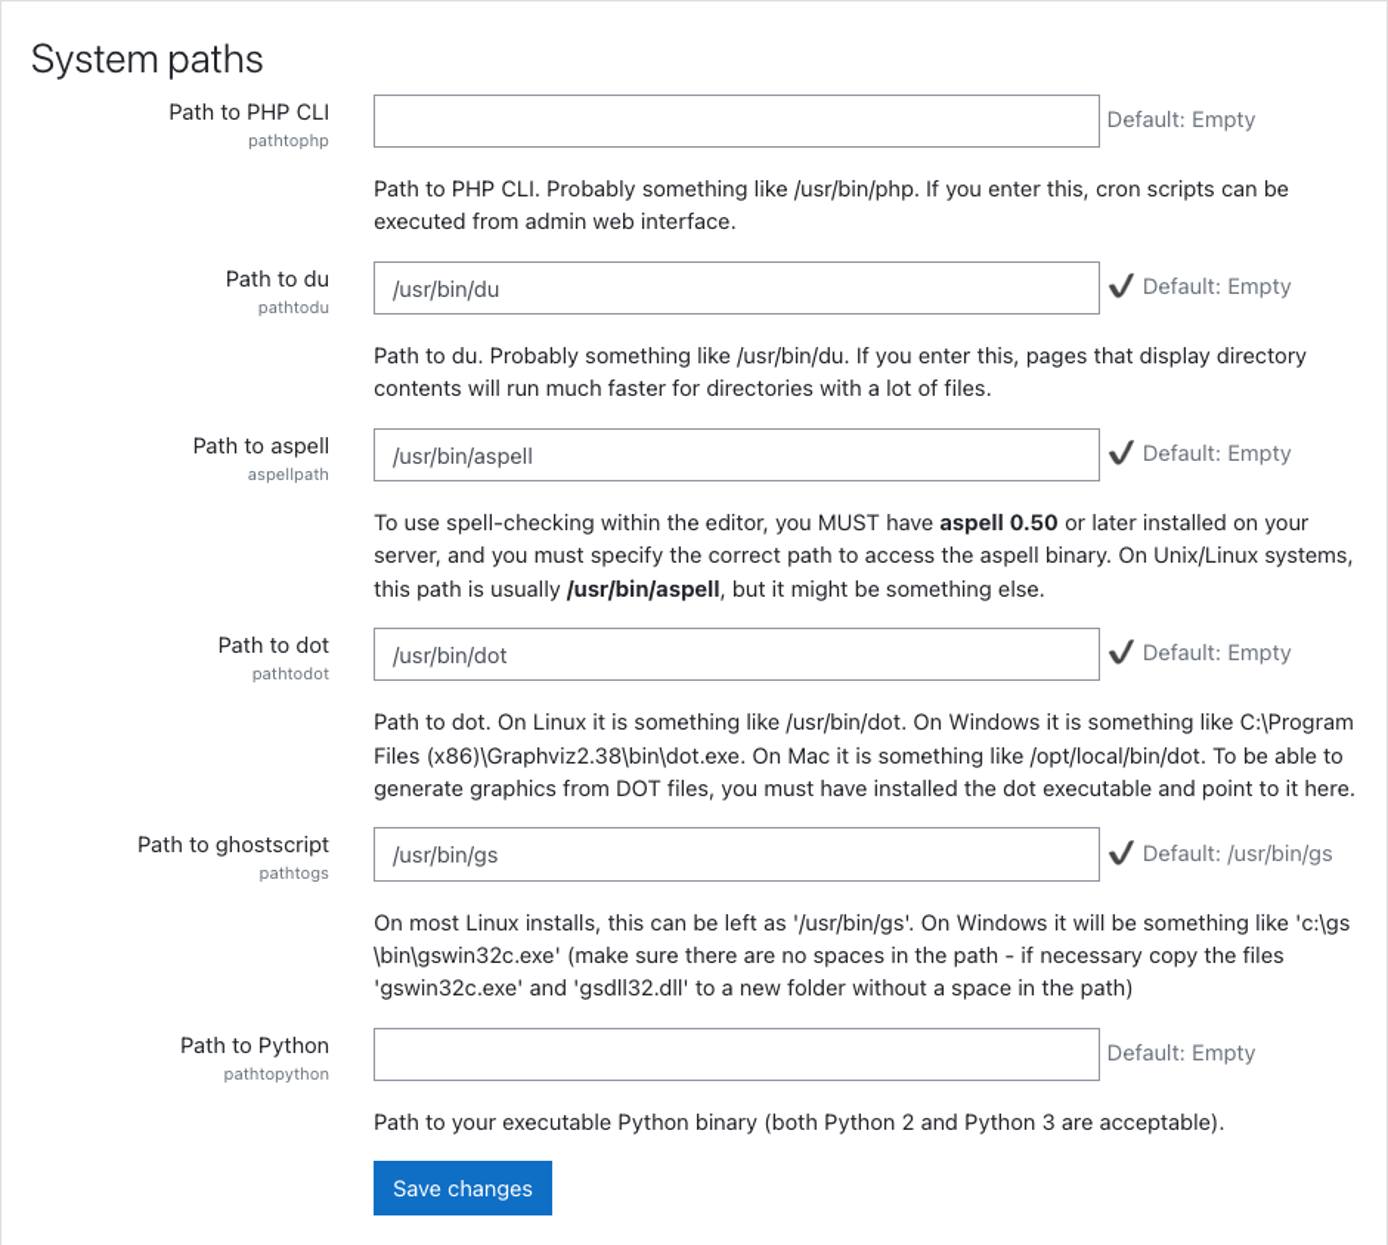Select the /usr/bin/dot path input
The image size is (1388, 1245).
click(x=735, y=654)
